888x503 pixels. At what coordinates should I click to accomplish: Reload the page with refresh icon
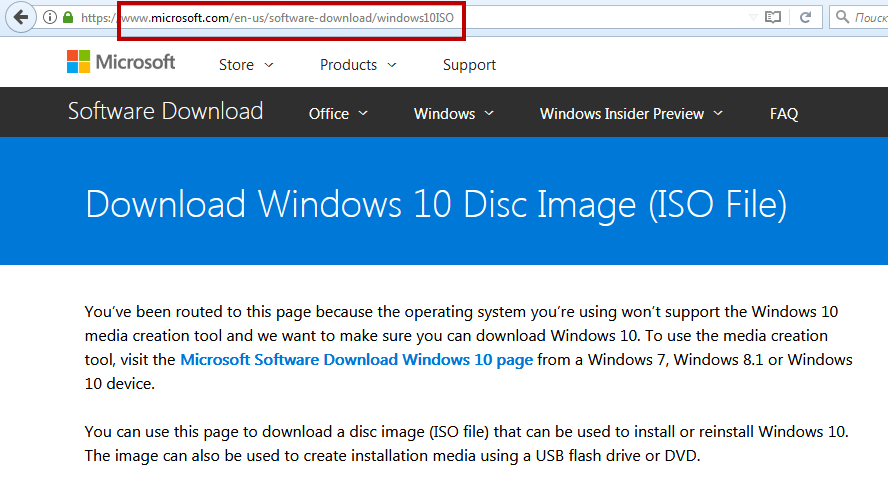[805, 18]
